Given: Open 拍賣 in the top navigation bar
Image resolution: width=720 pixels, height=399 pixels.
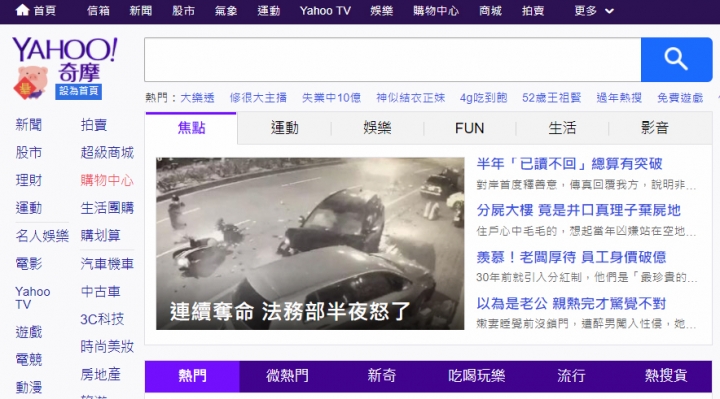Looking at the screenshot, I should (x=533, y=11).
